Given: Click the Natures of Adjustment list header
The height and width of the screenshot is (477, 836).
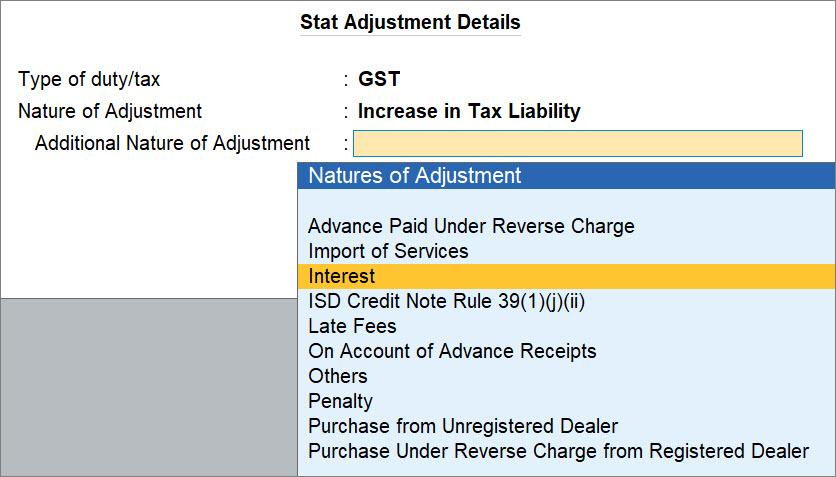Looking at the screenshot, I should tap(566, 176).
